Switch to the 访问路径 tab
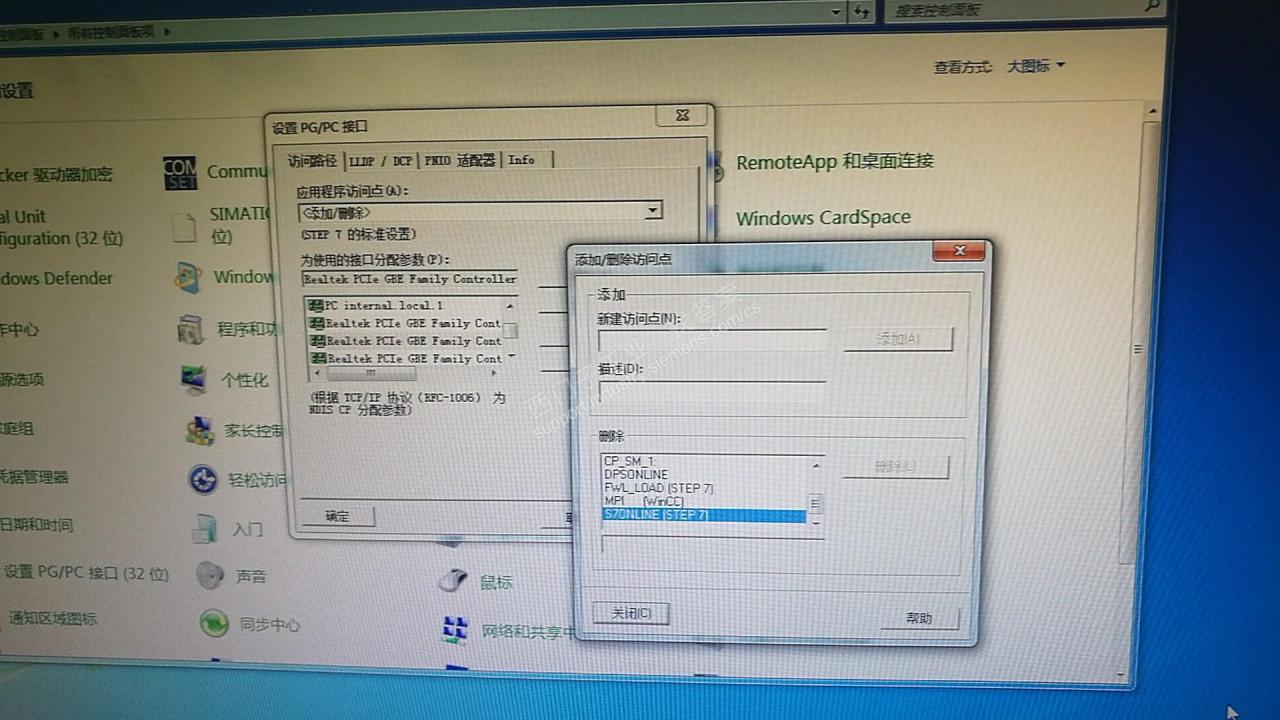 [x=312, y=160]
